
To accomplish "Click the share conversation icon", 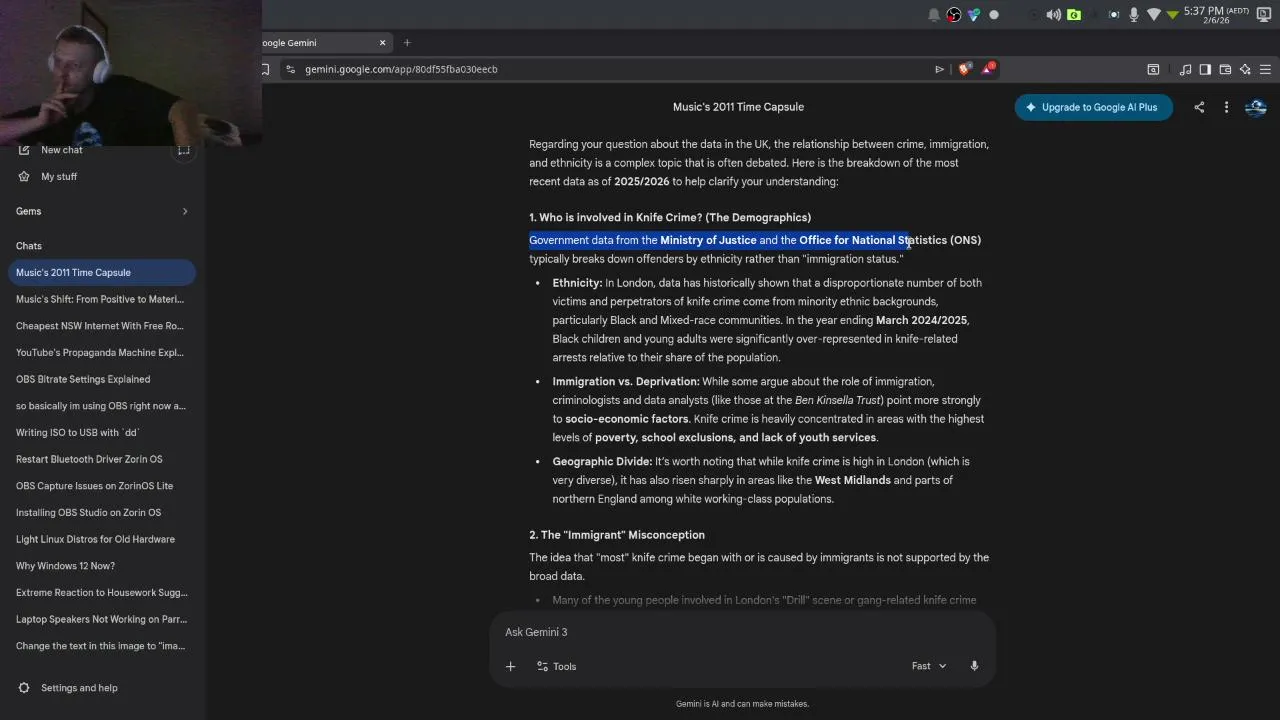I will 1199,107.
